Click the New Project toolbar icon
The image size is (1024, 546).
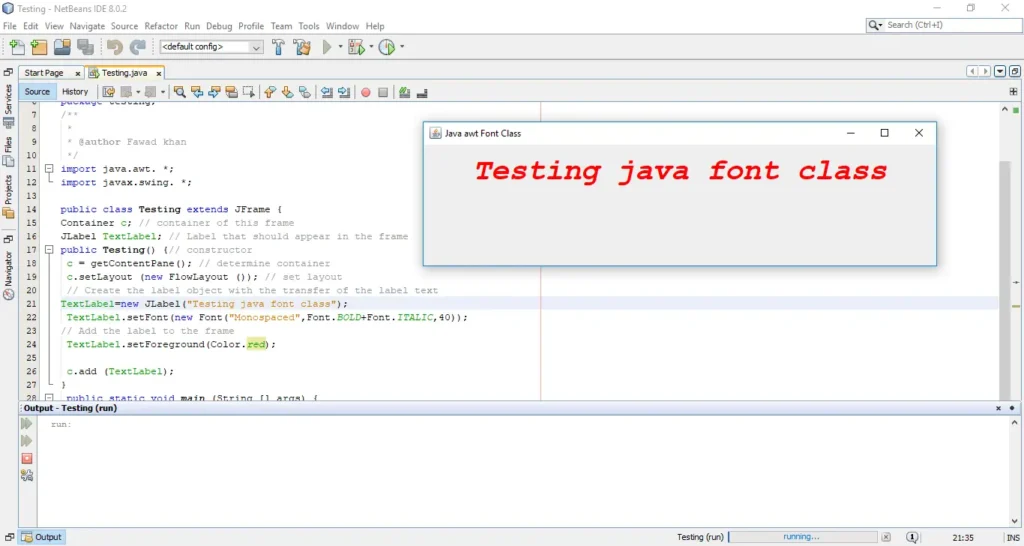point(39,47)
